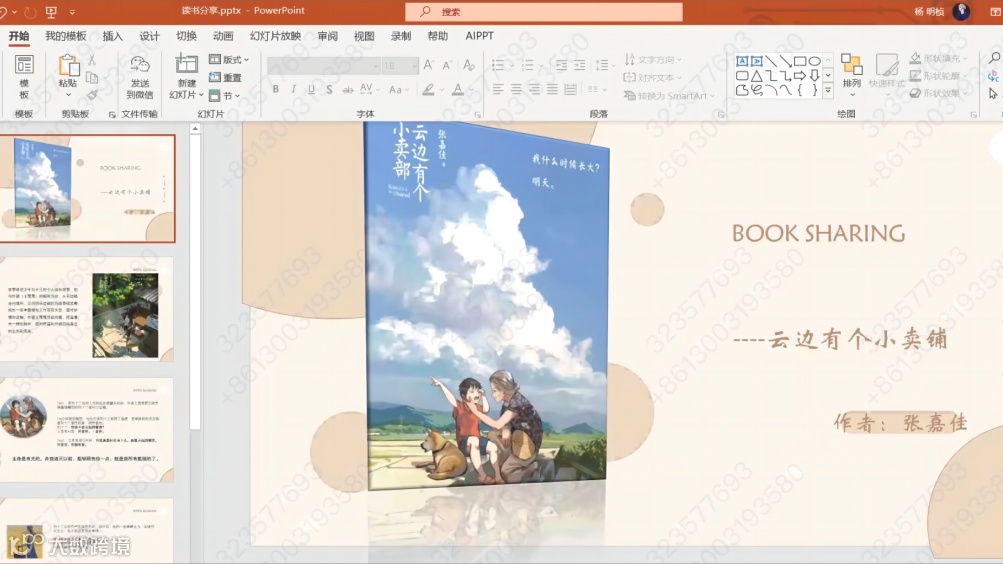
Task: Open the 设计 Design tab
Action: click(150, 36)
